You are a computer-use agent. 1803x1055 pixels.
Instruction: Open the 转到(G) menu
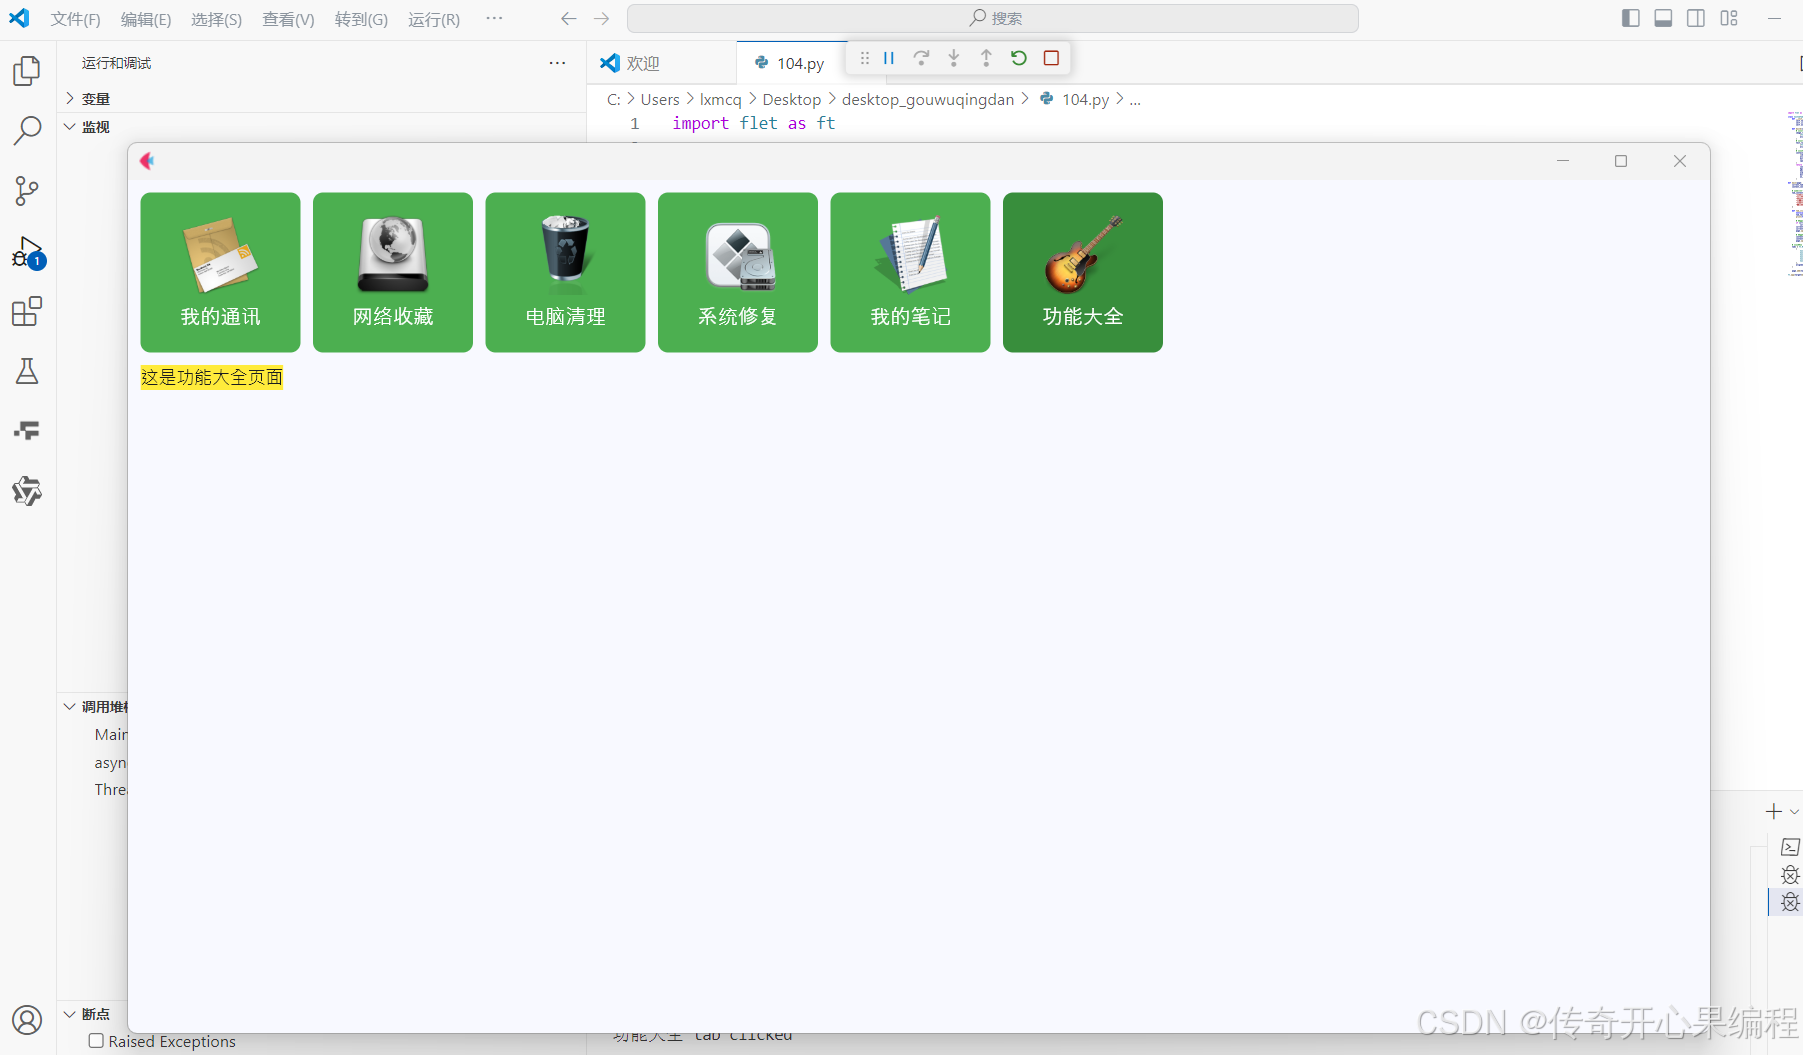pyautogui.click(x=361, y=19)
